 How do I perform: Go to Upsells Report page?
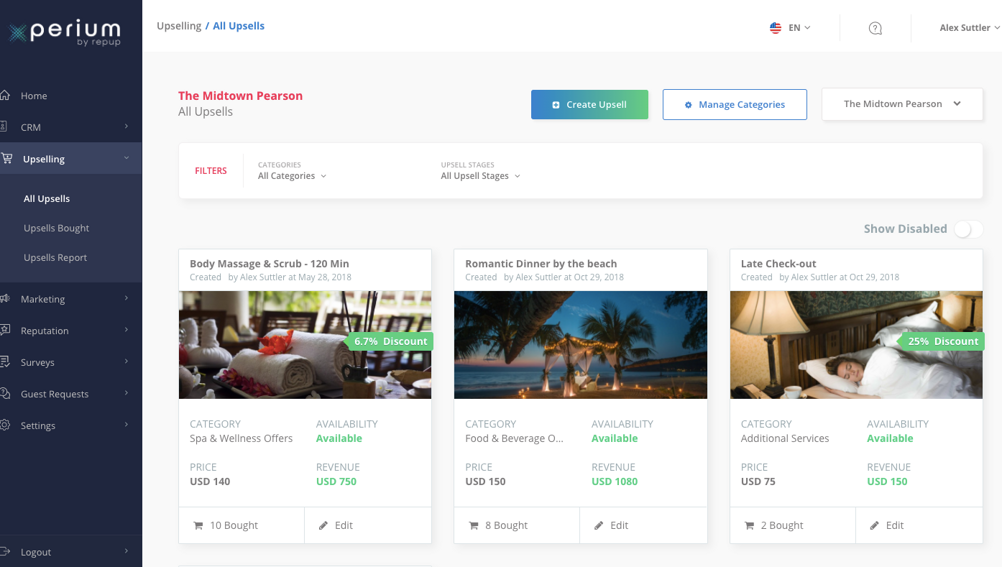(x=55, y=257)
